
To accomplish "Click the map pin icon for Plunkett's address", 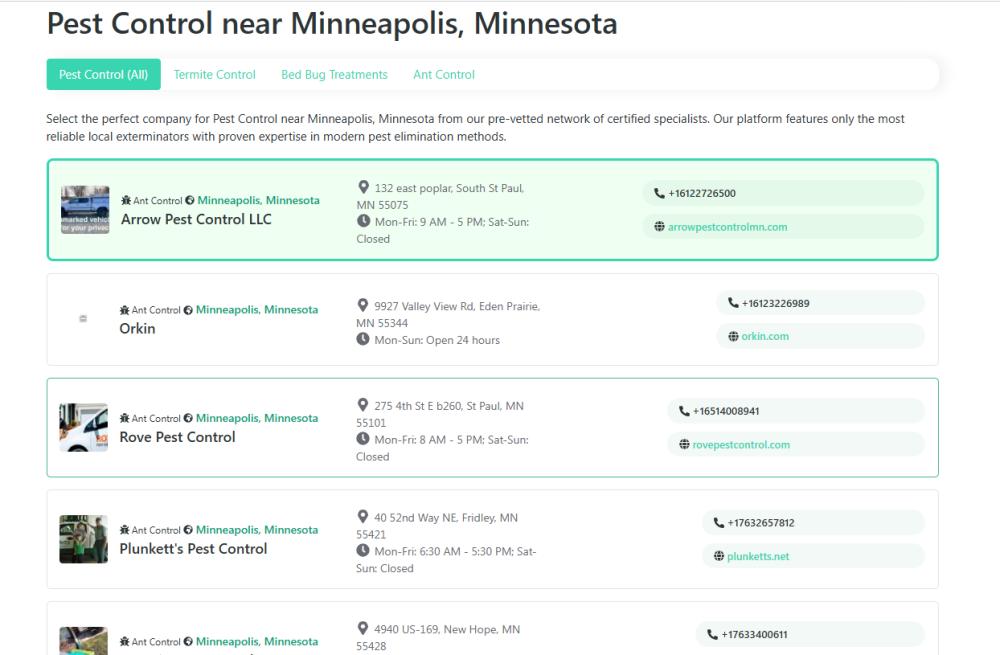I will 364,517.
